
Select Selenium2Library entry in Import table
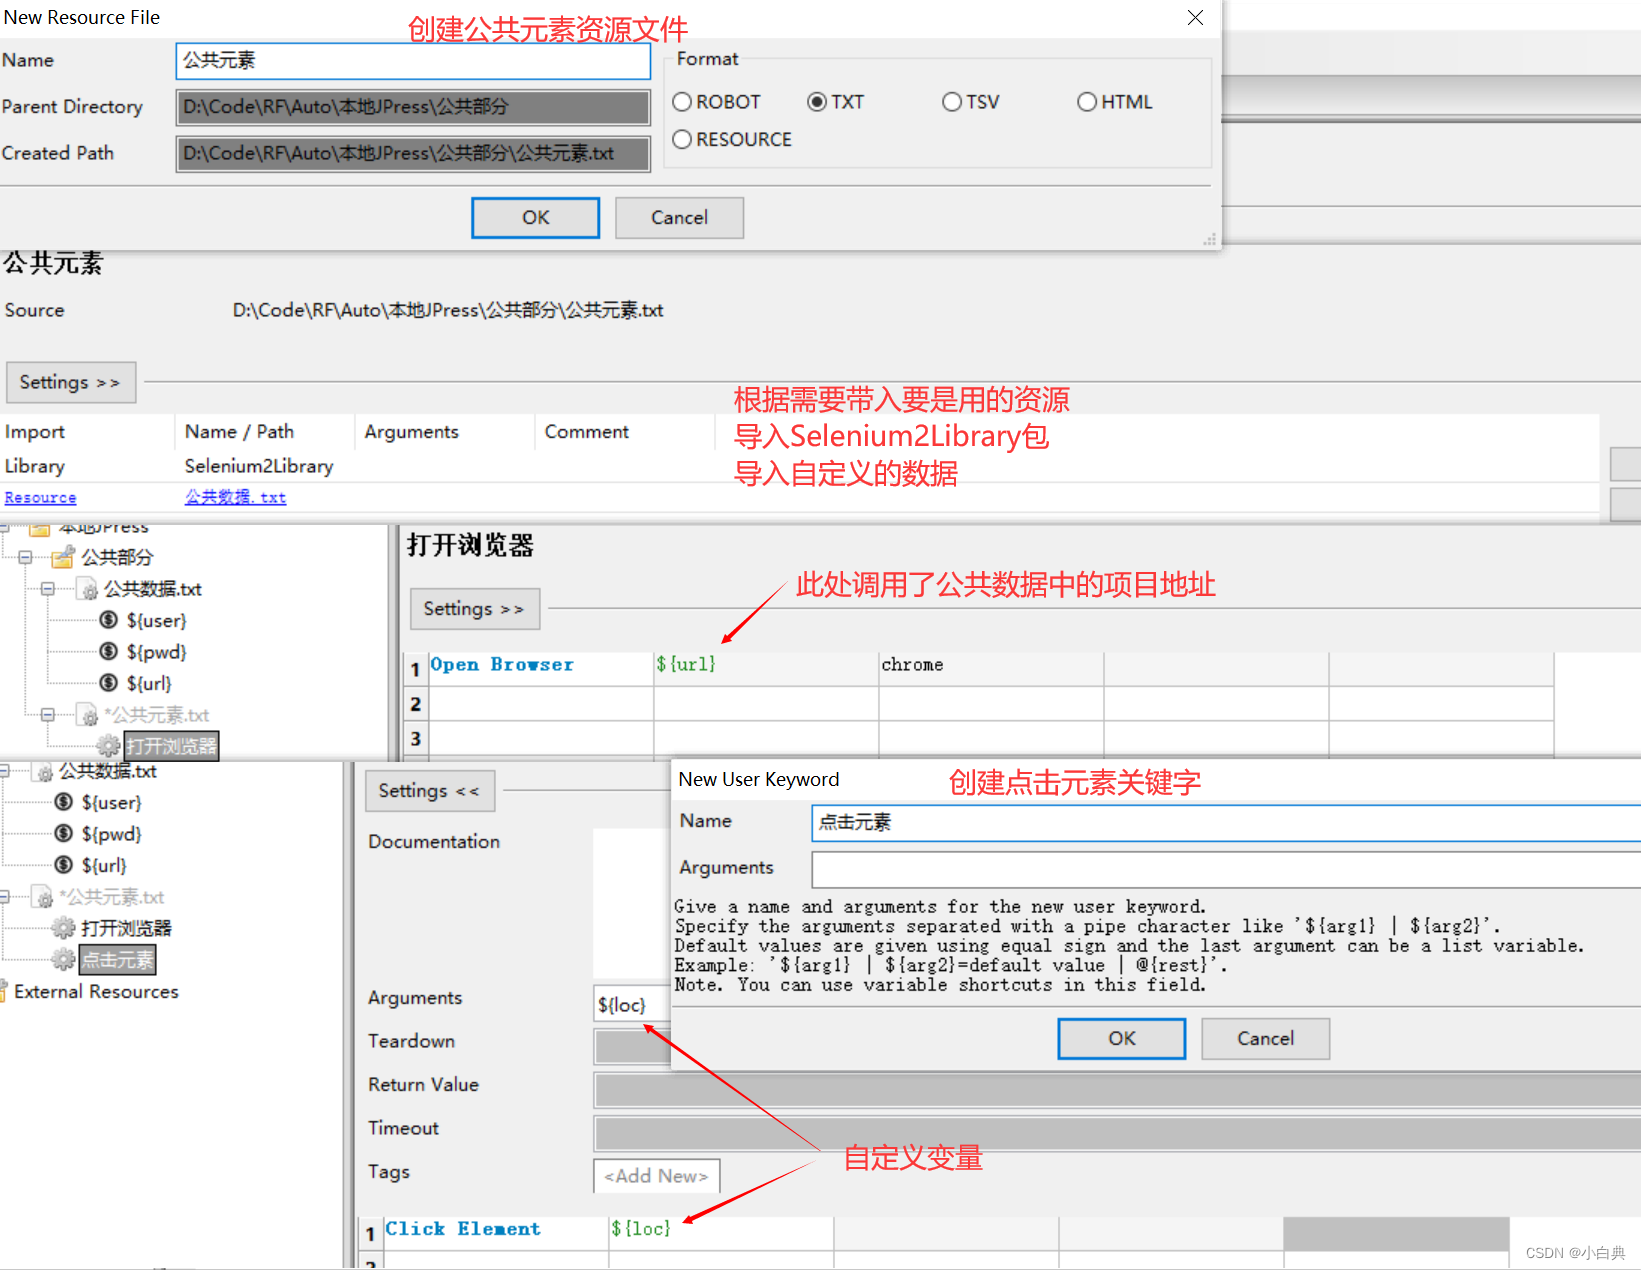pyautogui.click(x=259, y=466)
